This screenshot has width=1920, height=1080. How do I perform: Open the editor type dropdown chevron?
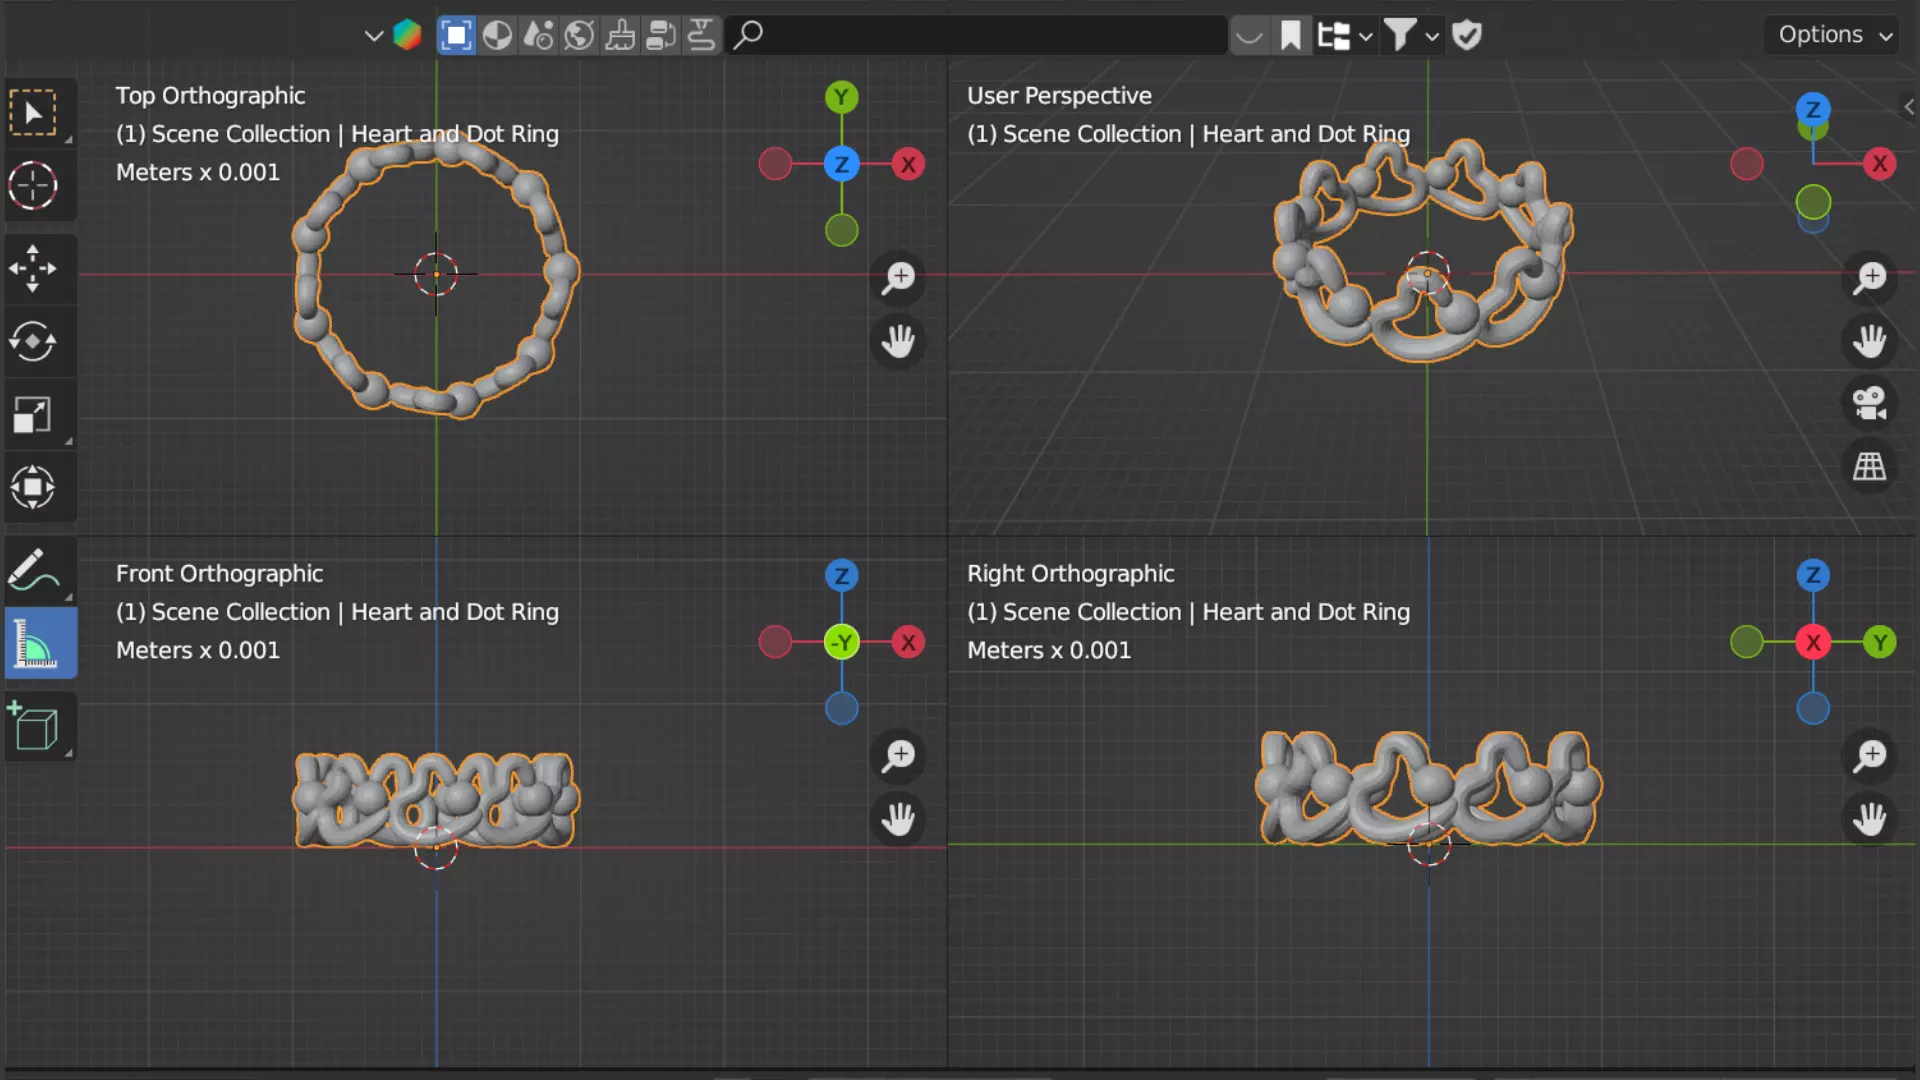373,36
